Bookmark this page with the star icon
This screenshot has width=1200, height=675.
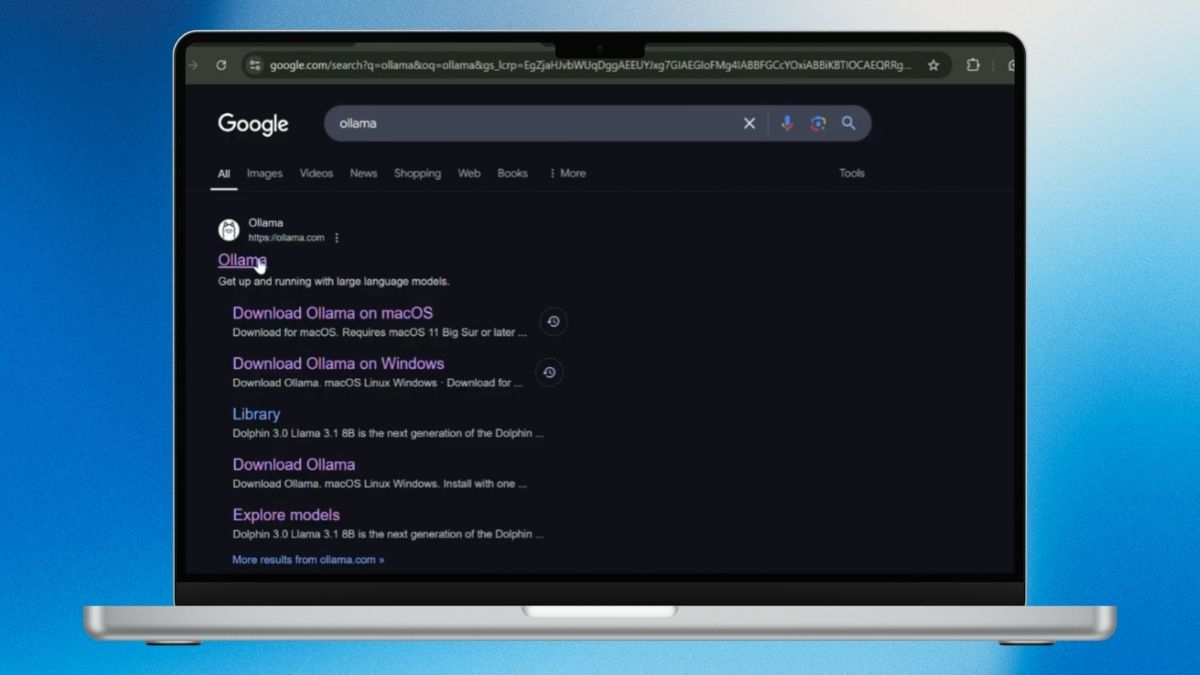pos(933,65)
